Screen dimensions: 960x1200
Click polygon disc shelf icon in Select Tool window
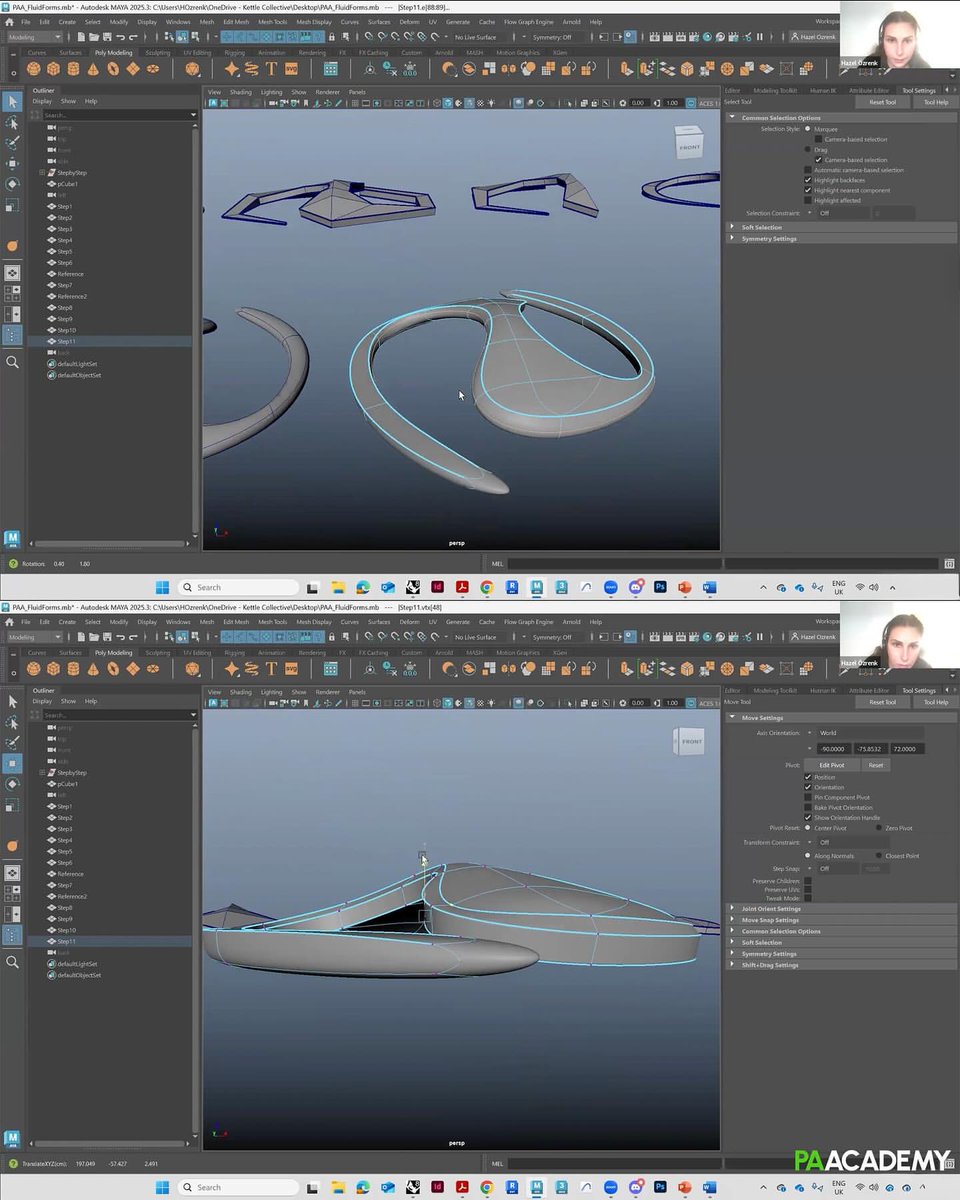click(152, 69)
